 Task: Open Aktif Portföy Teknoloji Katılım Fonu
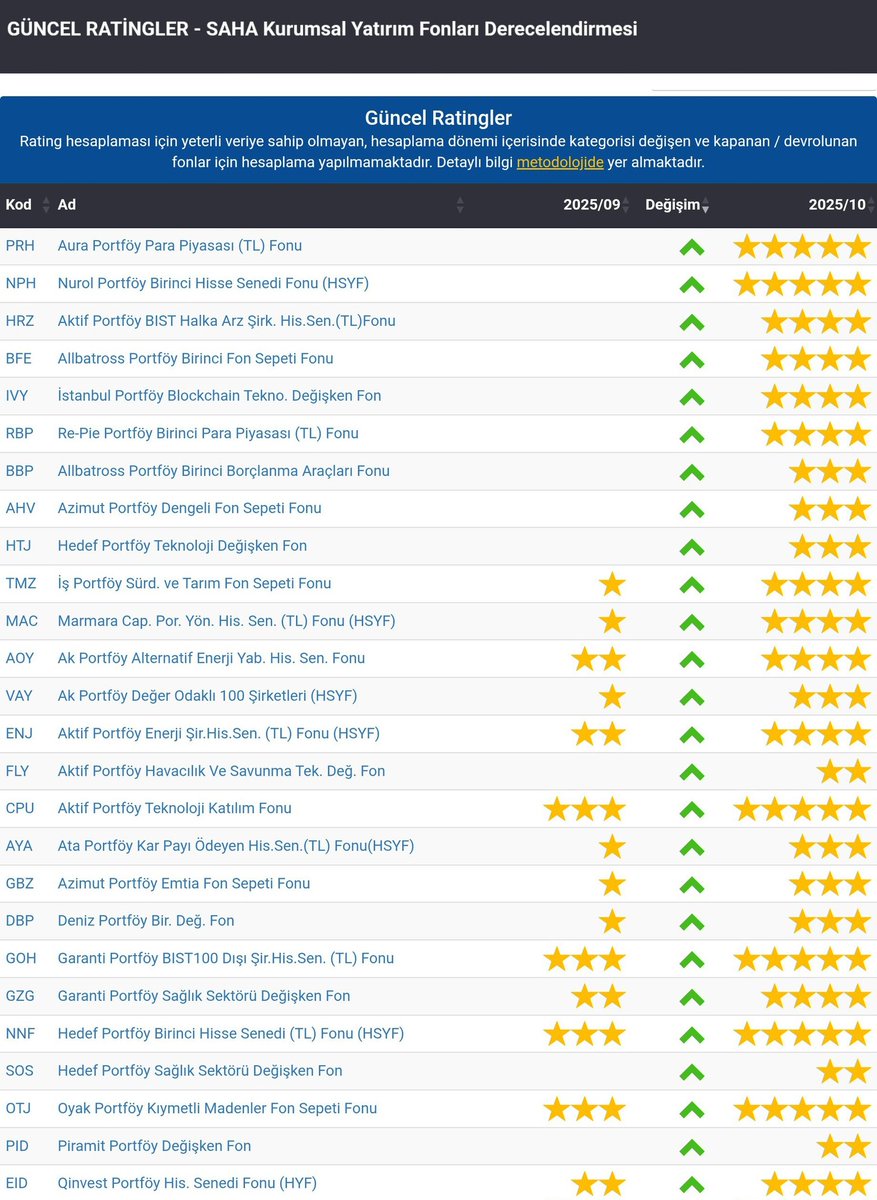click(175, 808)
